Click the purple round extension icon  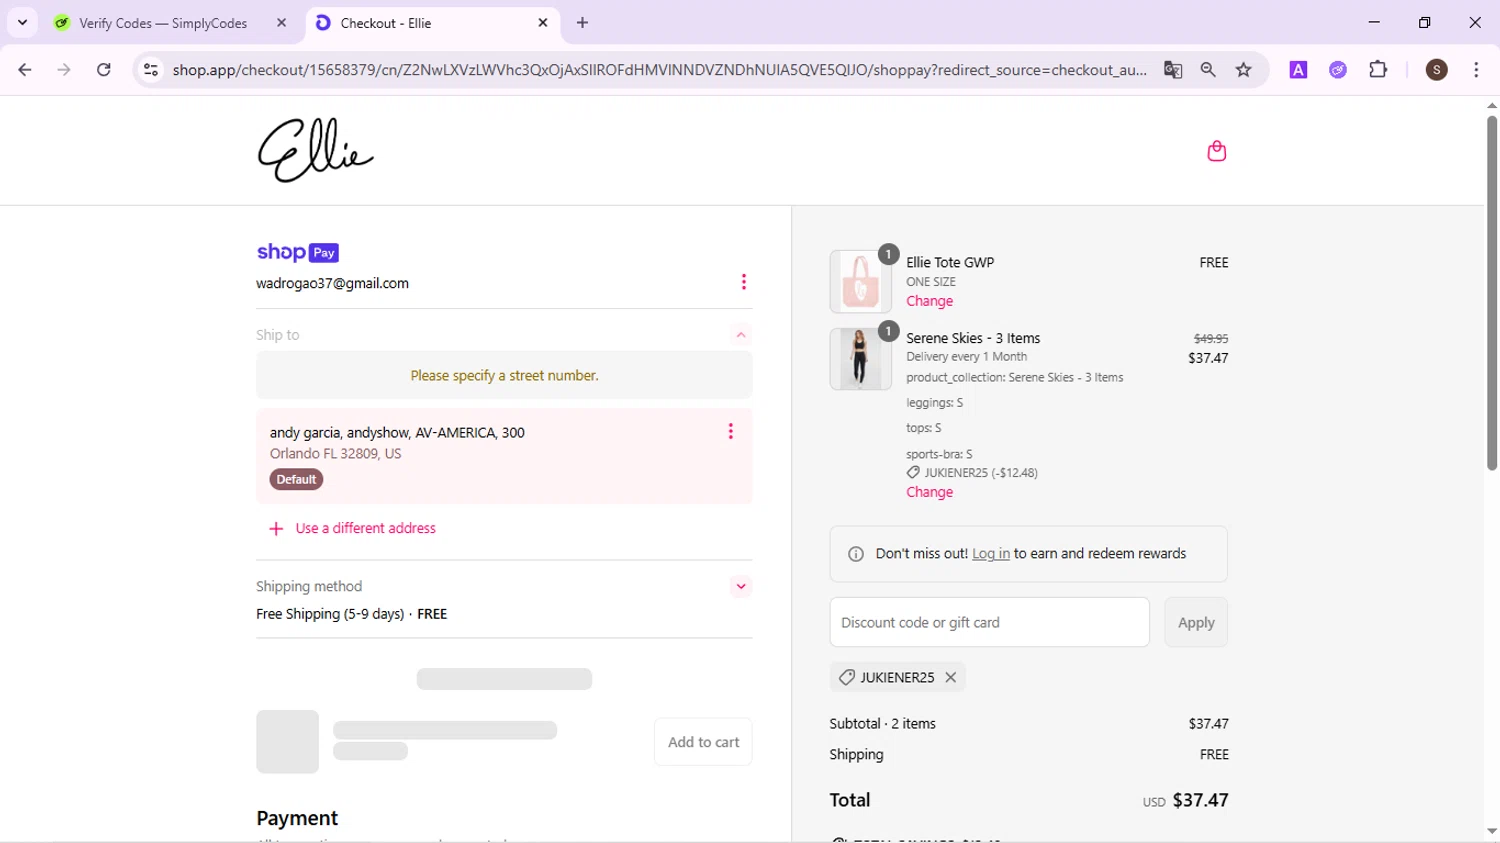1338,70
